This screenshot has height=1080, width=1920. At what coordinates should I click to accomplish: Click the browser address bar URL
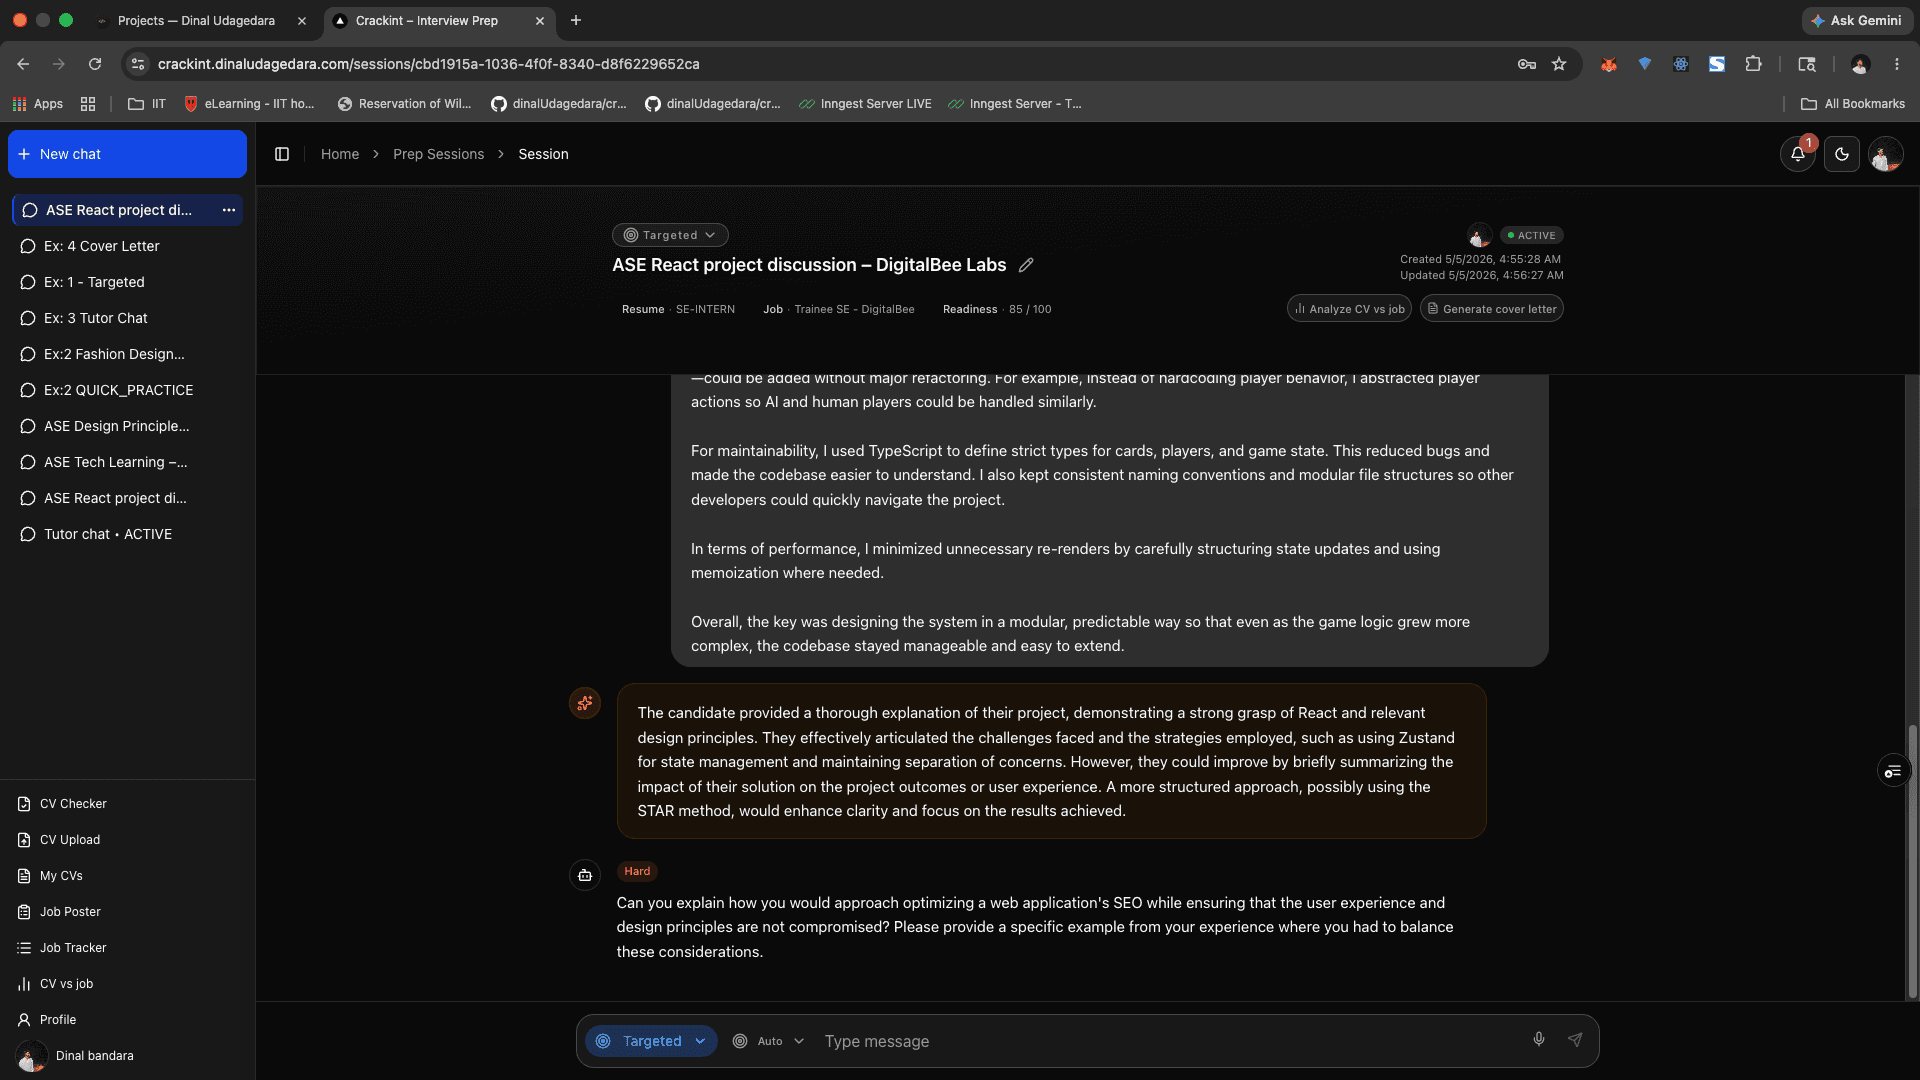tap(428, 64)
